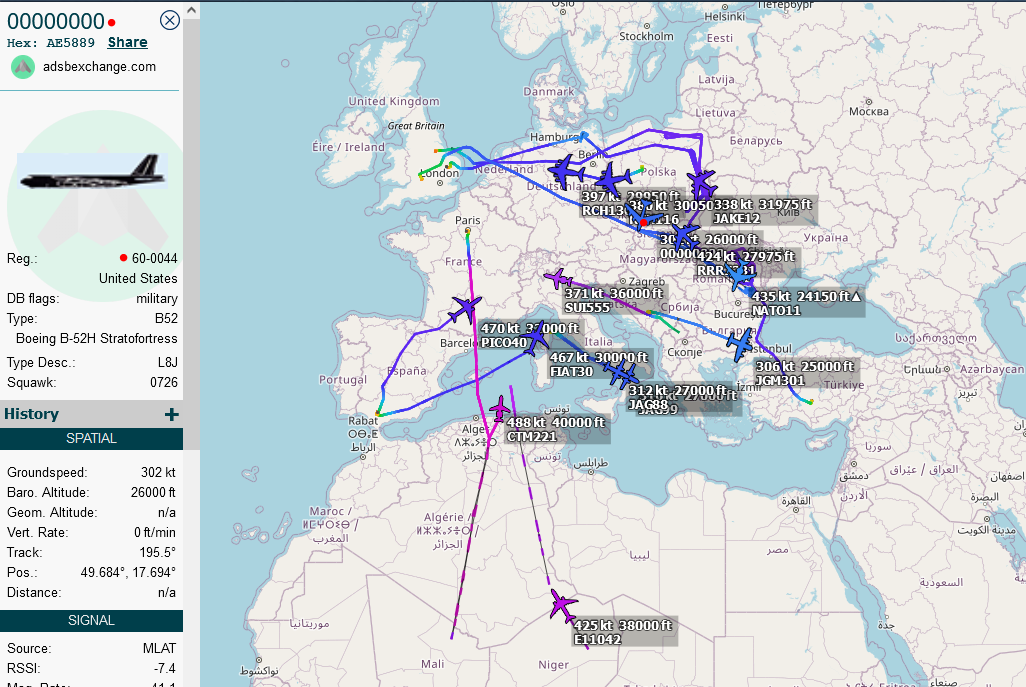Select the JAKE12 aircraft icon on map
Screen dimensions: 1026x687
(701, 183)
